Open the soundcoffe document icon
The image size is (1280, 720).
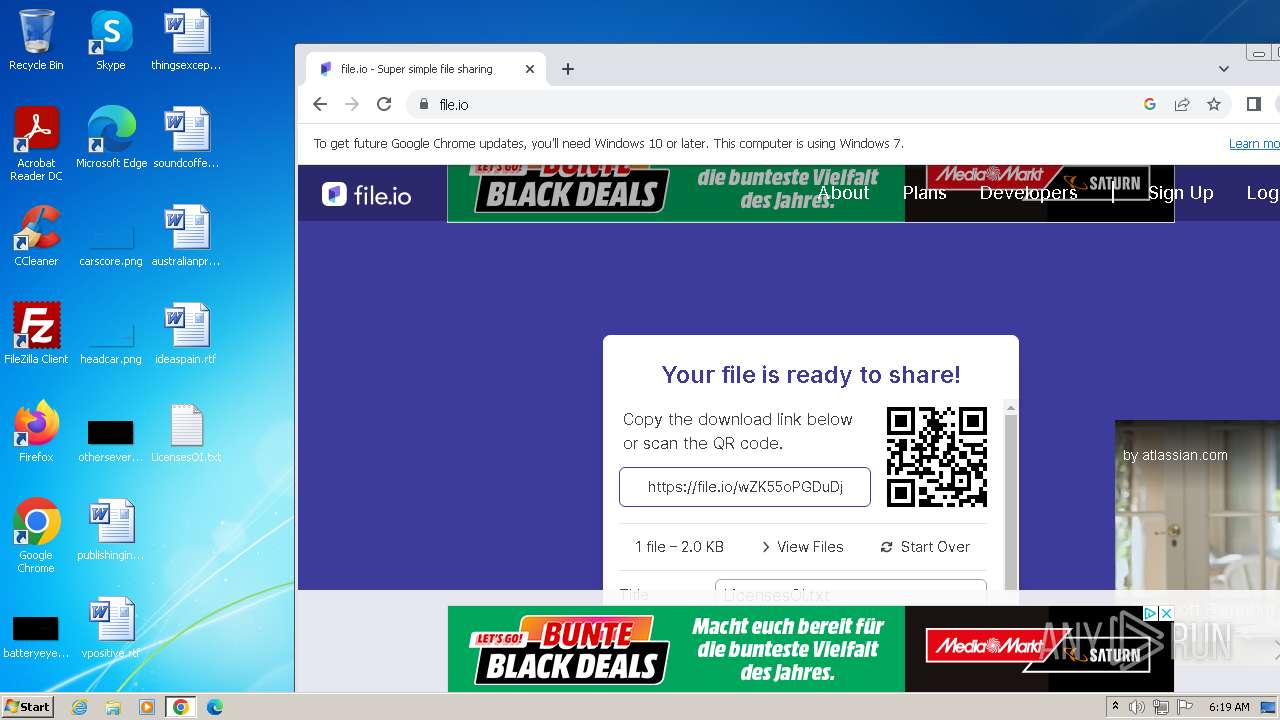pyautogui.click(x=186, y=138)
